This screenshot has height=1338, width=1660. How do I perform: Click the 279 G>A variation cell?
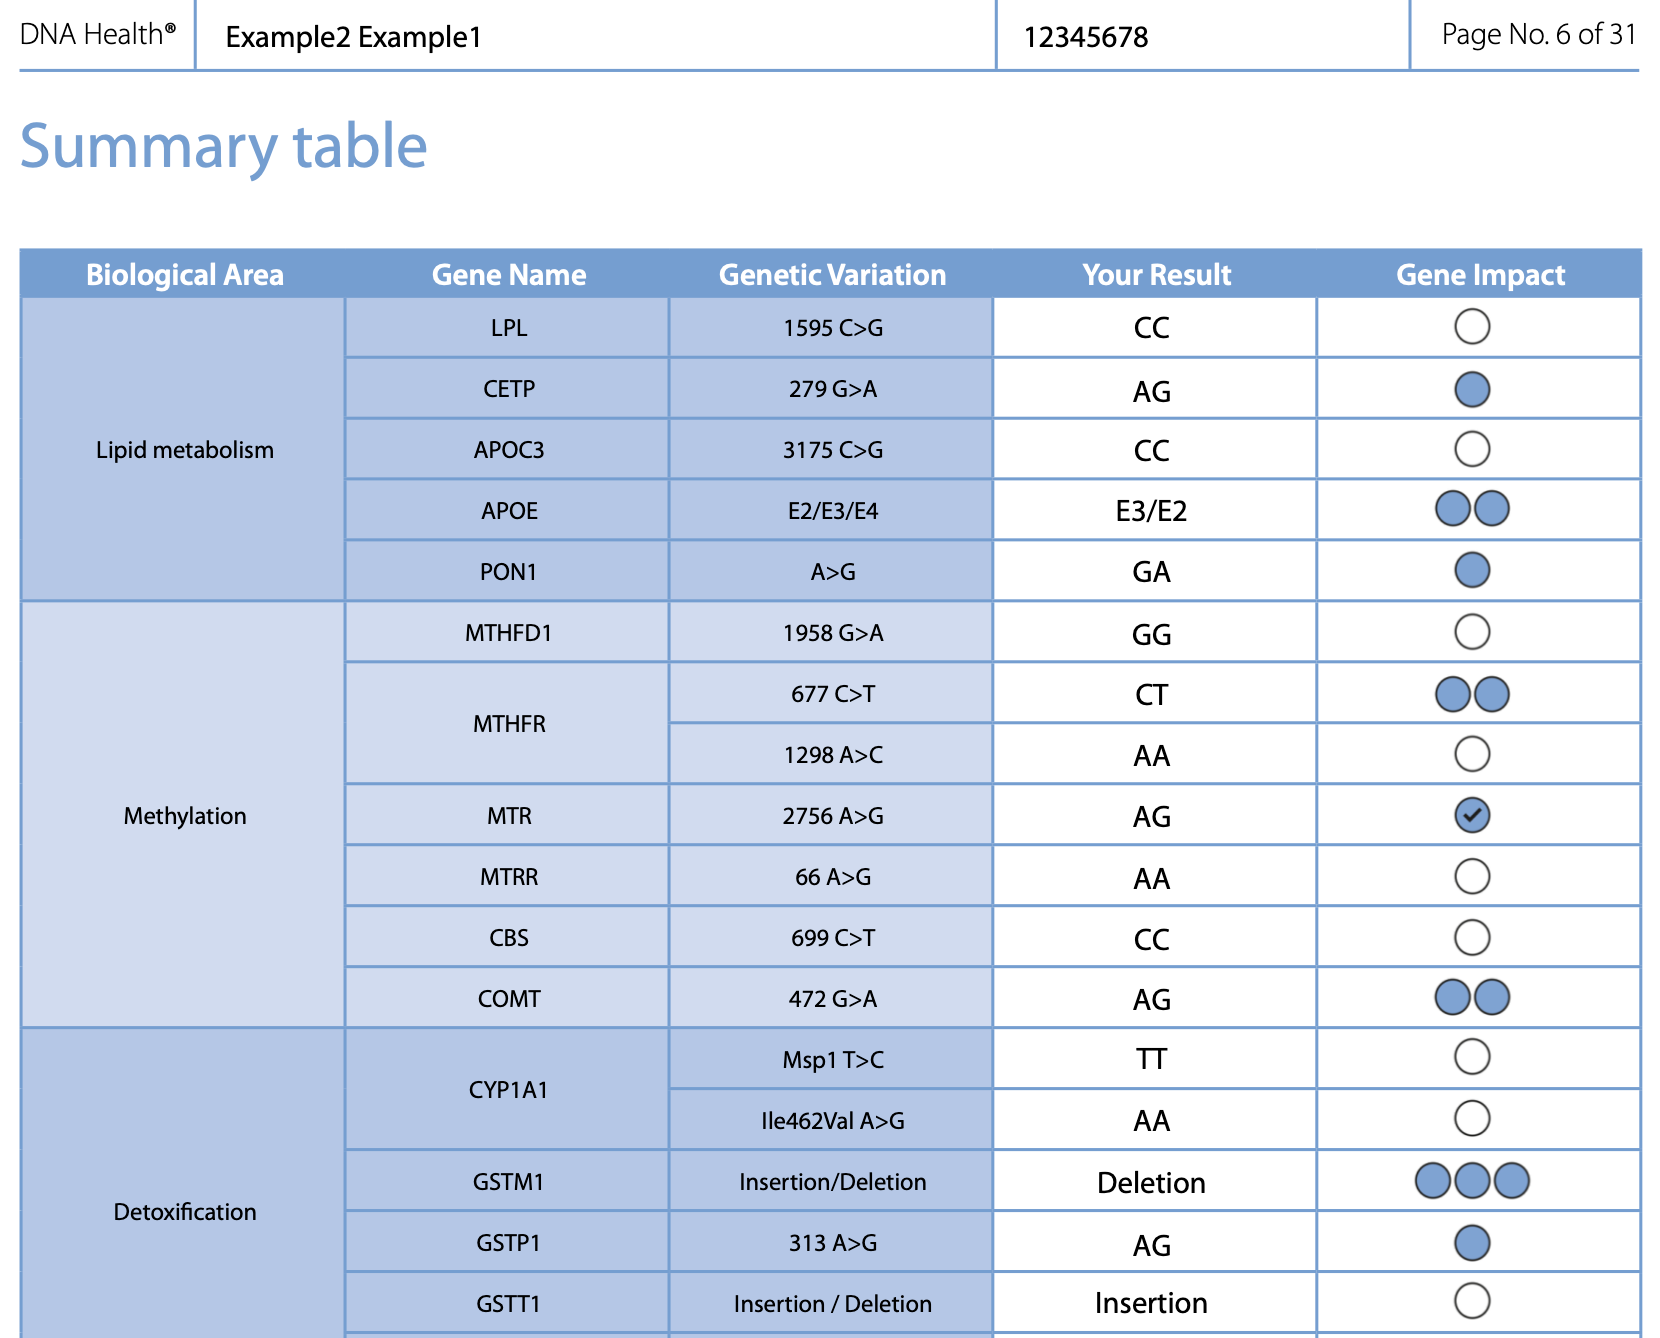tap(832, 389)
